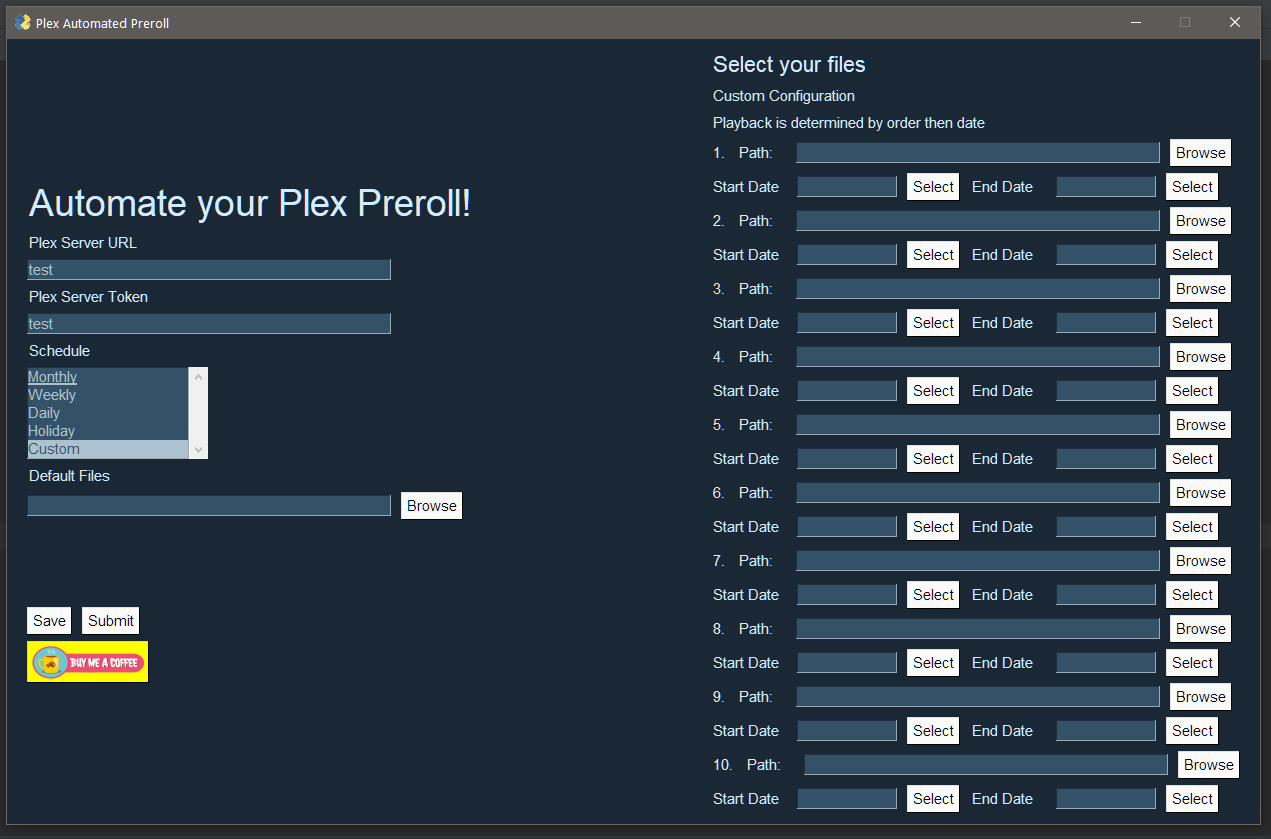1271x839 pixels.
Task: Select Start Date for entry 9
Action: pyautogui.click(x=933, y=730)
